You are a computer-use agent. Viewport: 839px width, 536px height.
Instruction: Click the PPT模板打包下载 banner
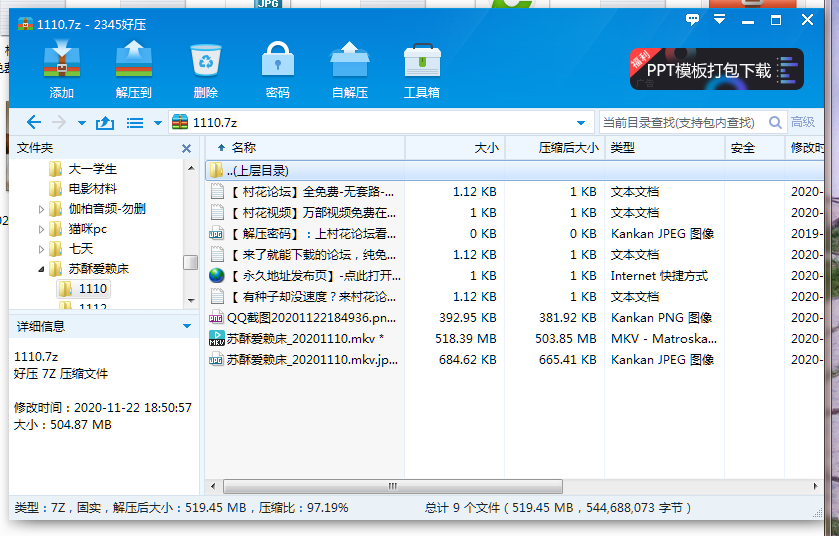pyautogui.click(x=716, y=70)
